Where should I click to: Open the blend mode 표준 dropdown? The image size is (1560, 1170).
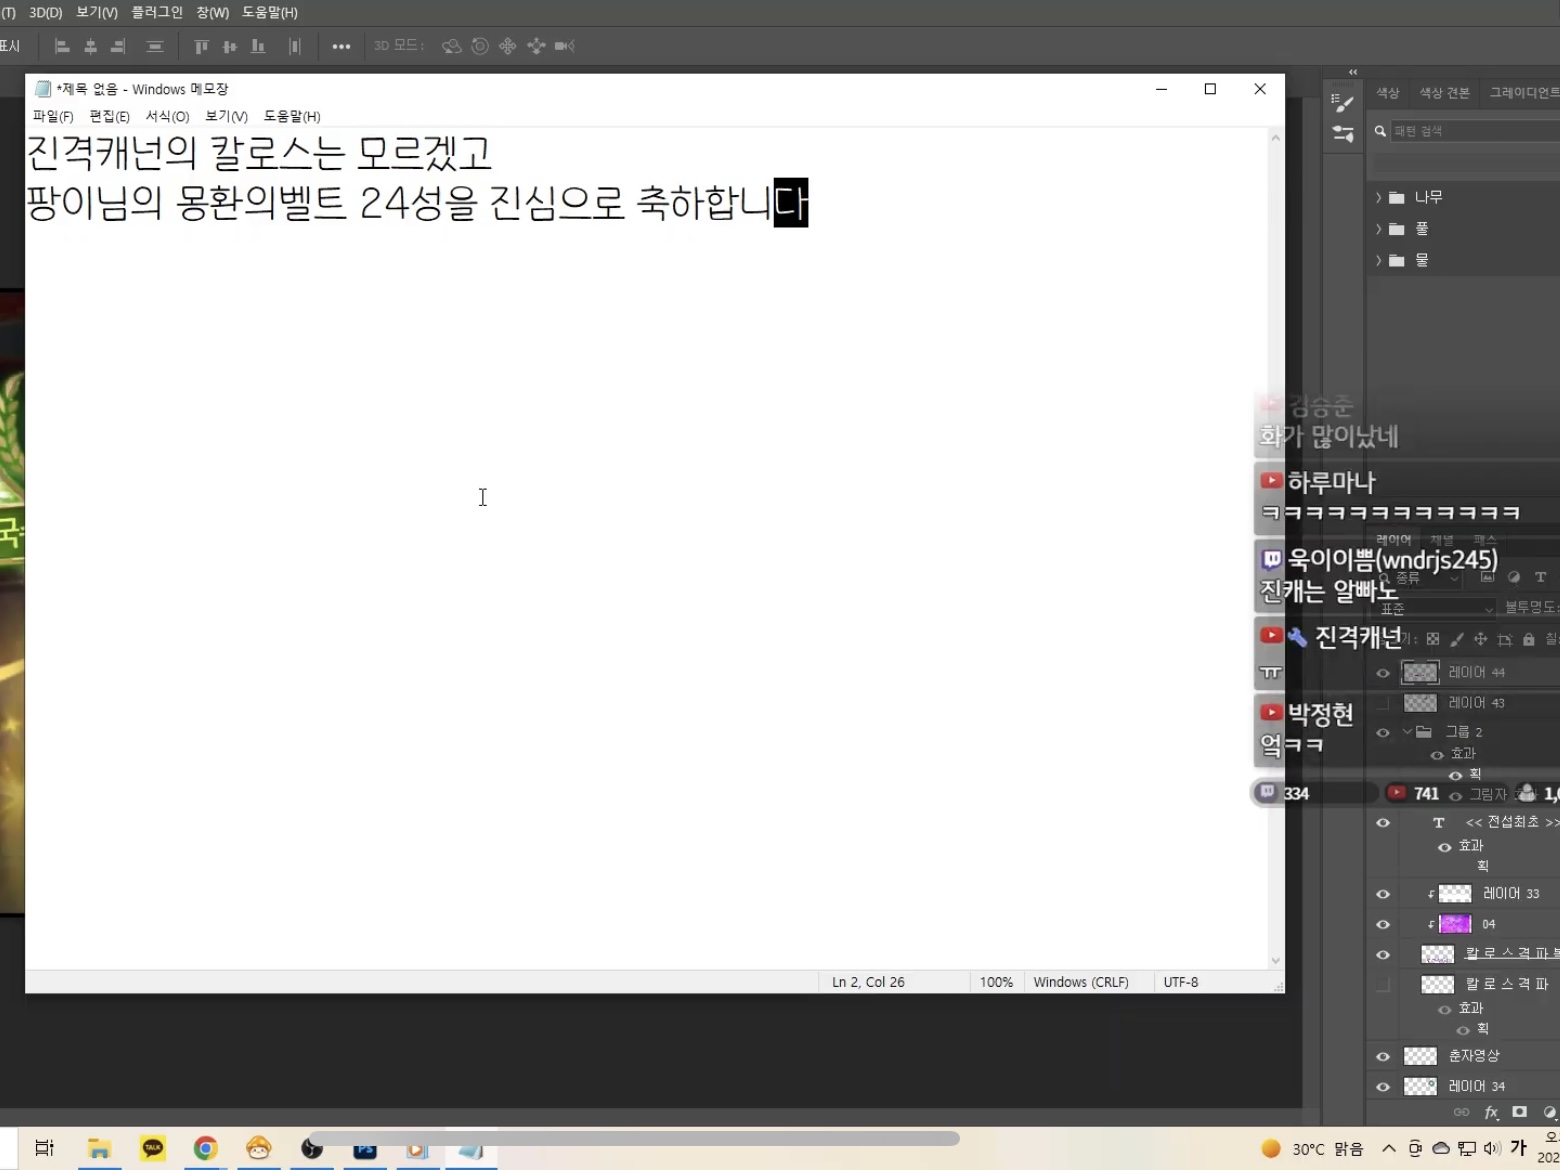click(x=1435, y=608)
